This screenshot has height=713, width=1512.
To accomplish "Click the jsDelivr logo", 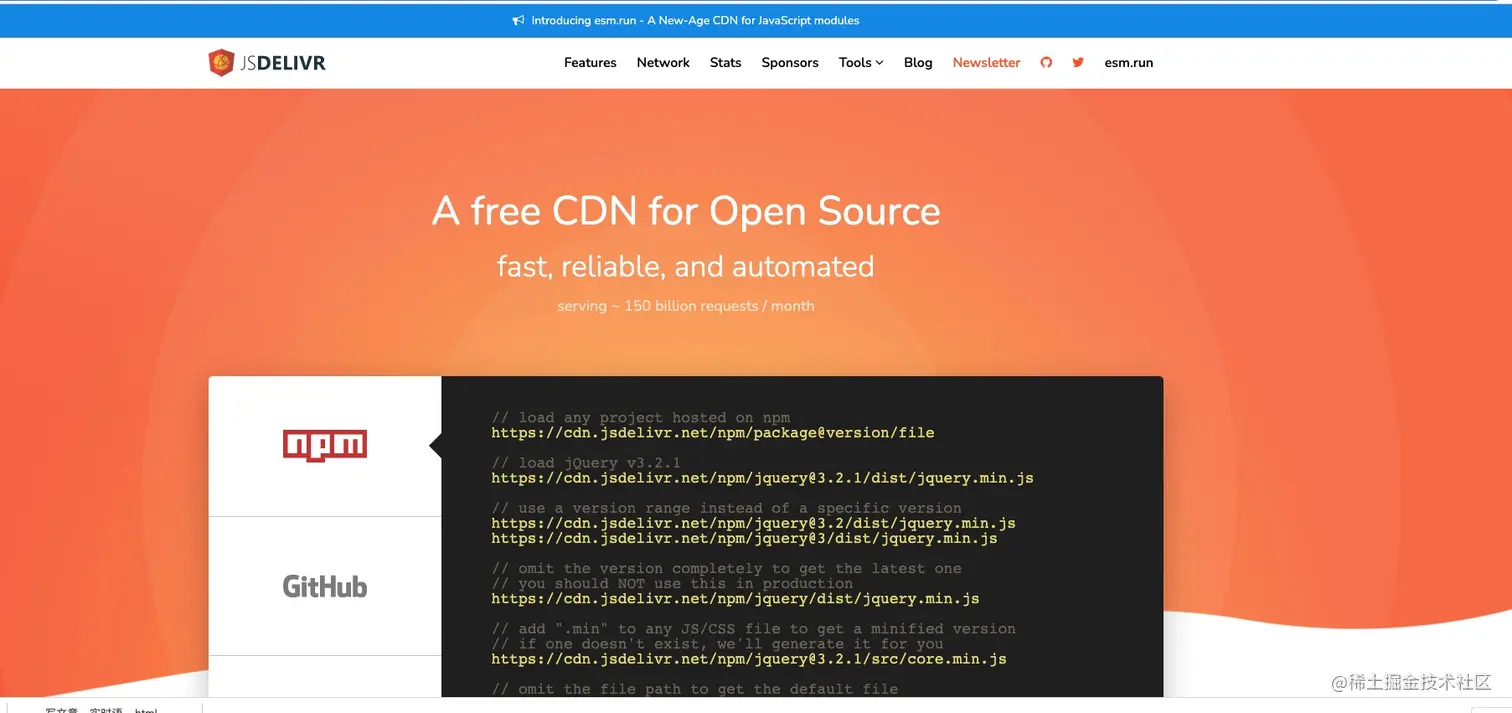I will pyautogui.click(x=267, y=62).
